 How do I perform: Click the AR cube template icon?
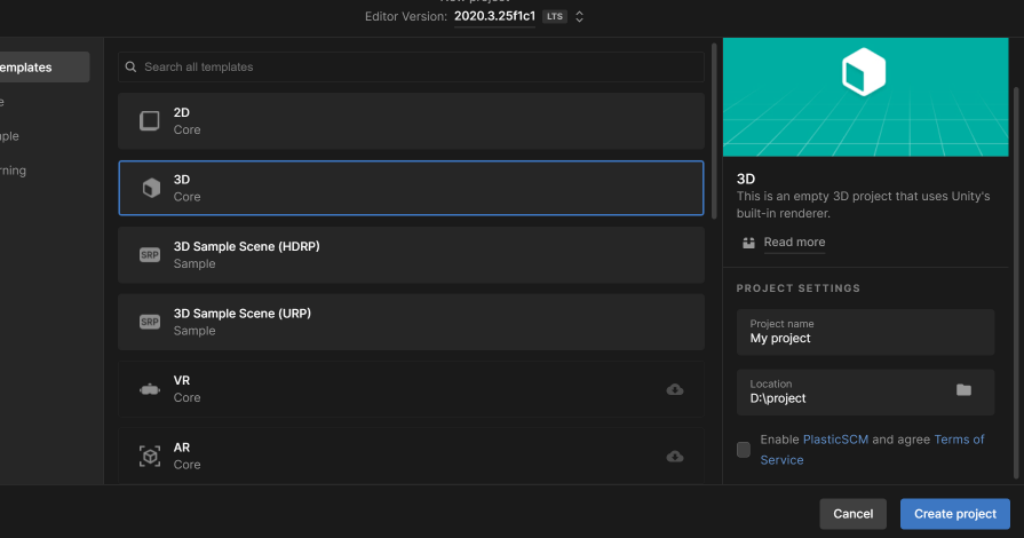click(x=150, y=456)
